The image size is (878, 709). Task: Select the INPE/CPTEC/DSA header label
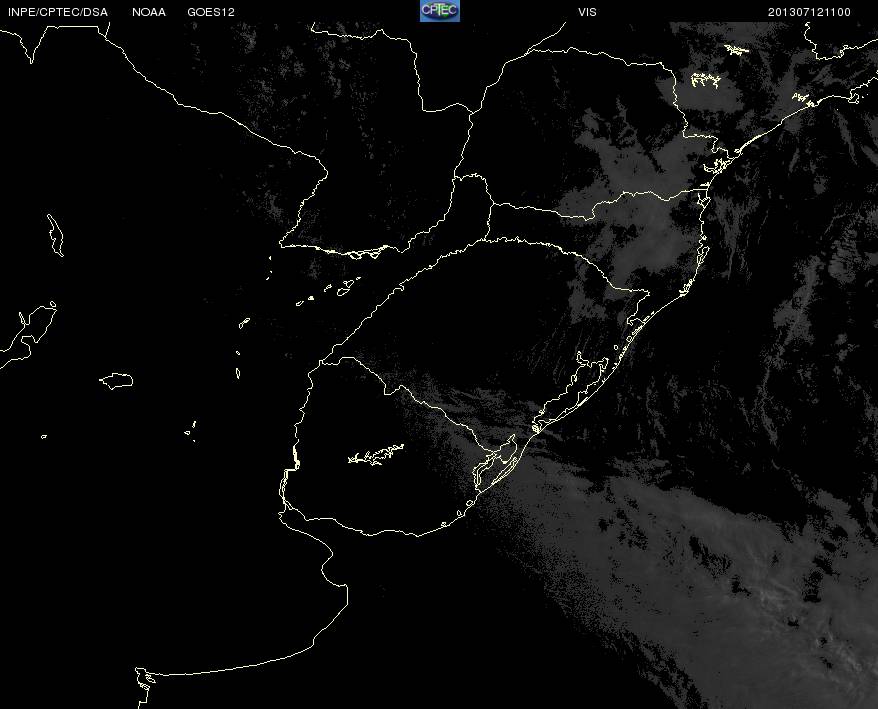coord(58,12)
